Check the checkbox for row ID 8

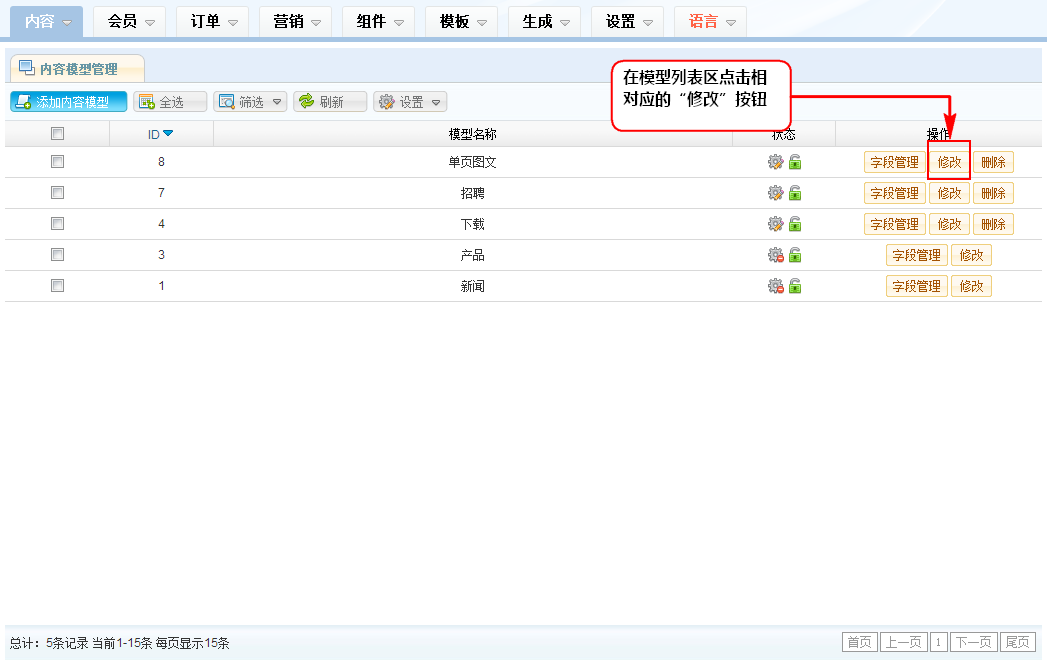[57, 162]
